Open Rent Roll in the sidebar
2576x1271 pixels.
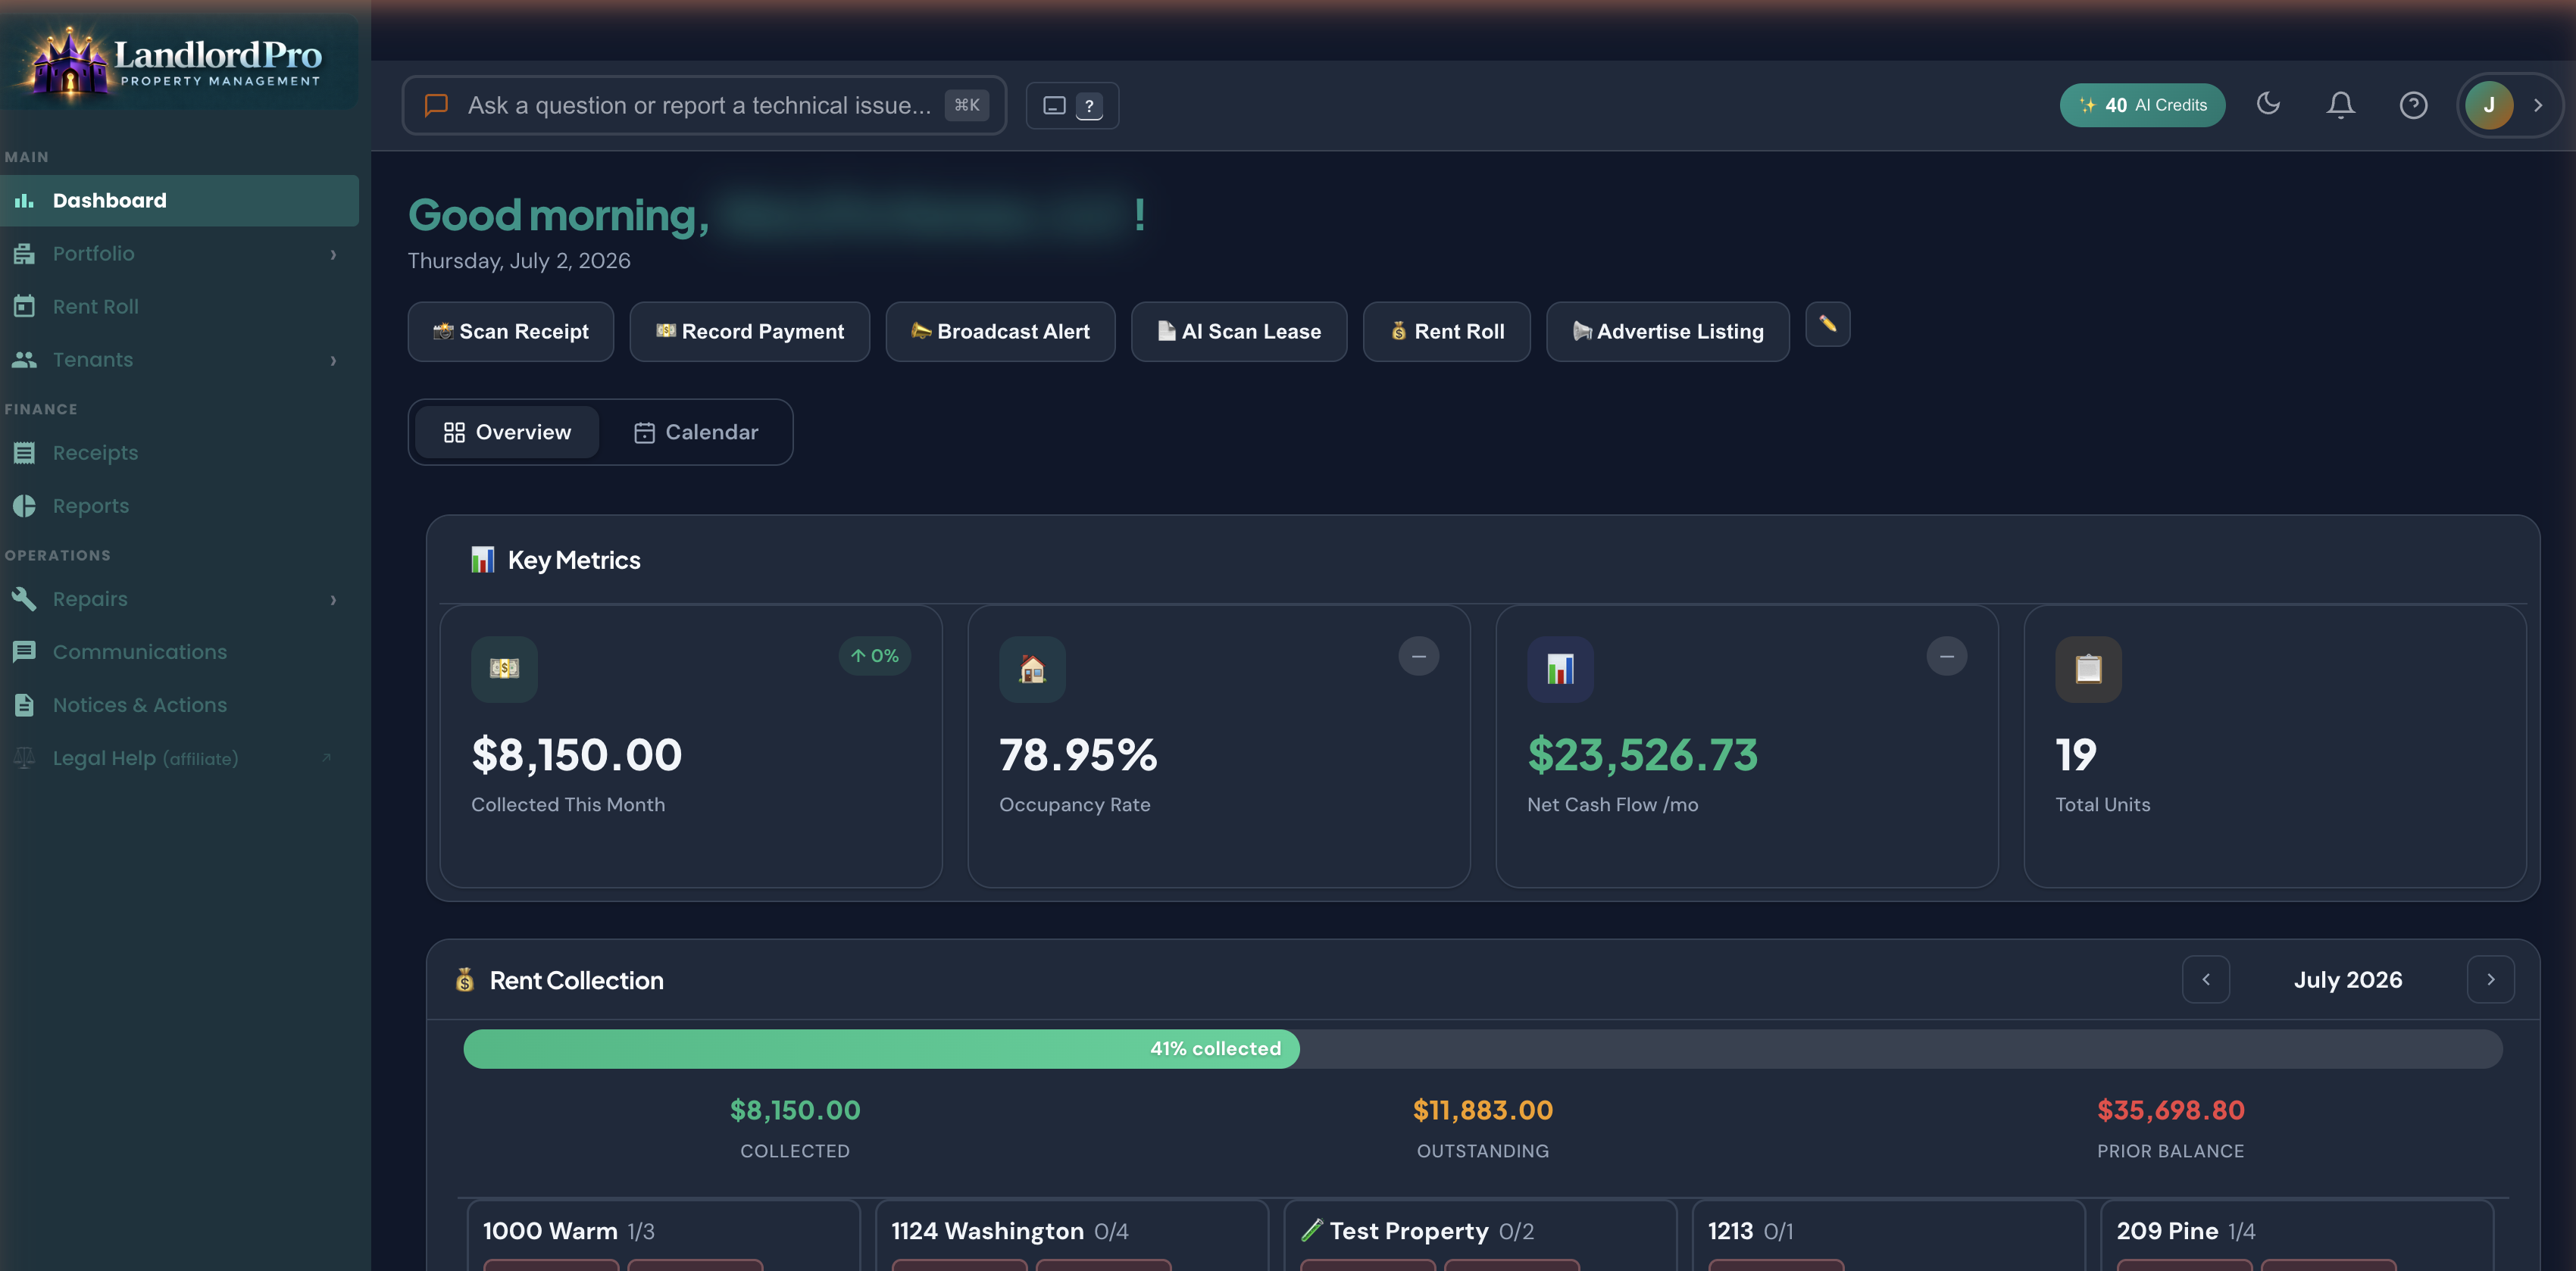[179, 306]
